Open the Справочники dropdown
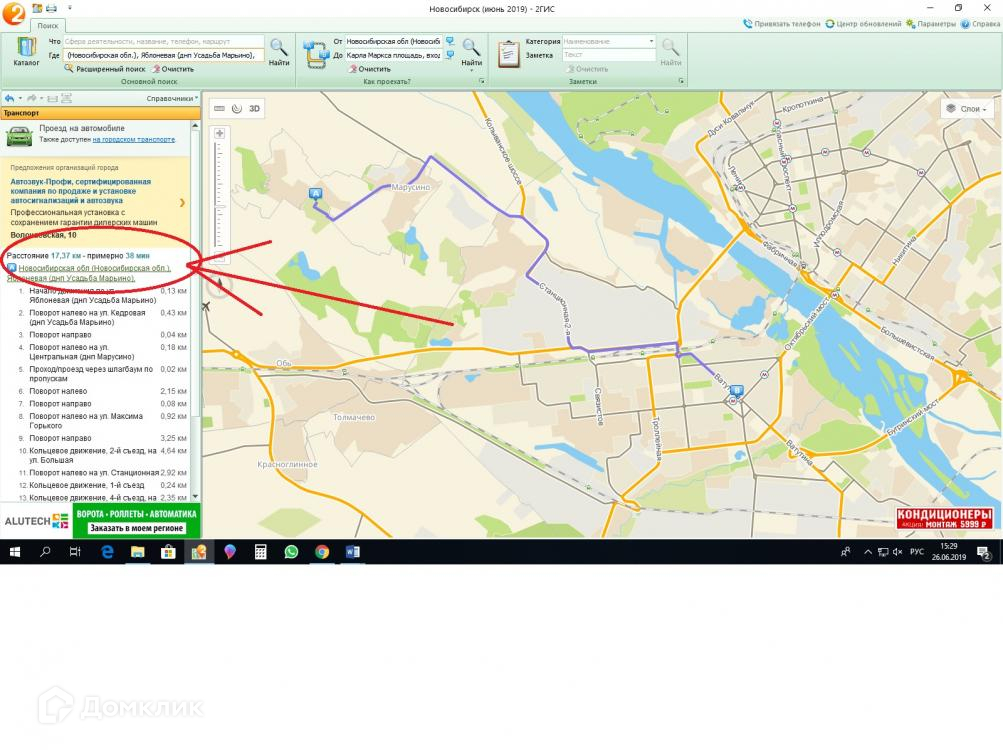The image size is (1003, 750). [171, 99]
